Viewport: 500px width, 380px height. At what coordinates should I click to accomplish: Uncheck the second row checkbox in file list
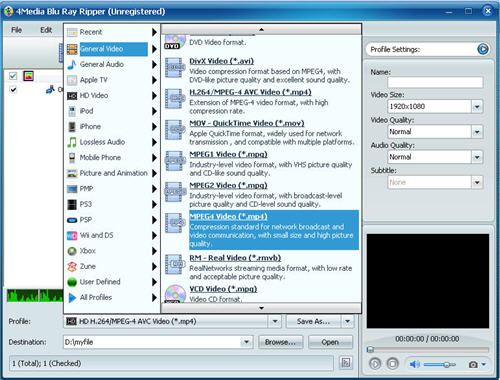pos(13,90)
